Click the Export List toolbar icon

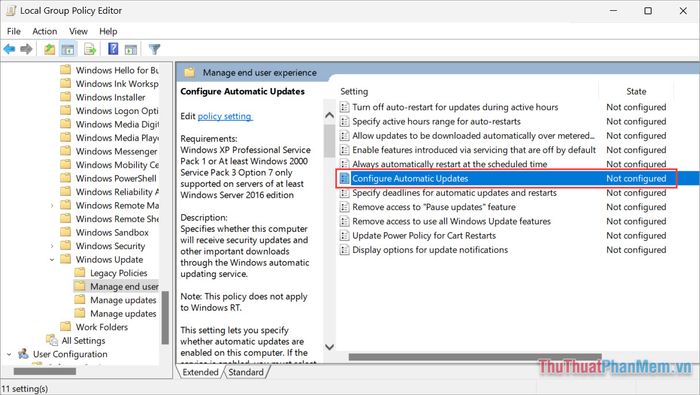click(x=90, y=49)
